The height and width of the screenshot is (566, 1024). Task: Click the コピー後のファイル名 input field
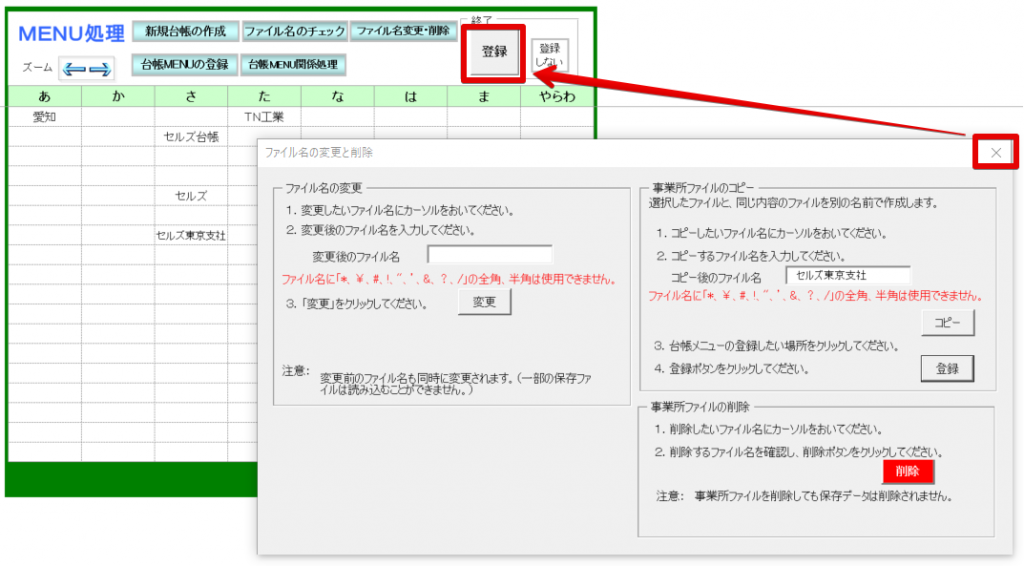[848, 275]
